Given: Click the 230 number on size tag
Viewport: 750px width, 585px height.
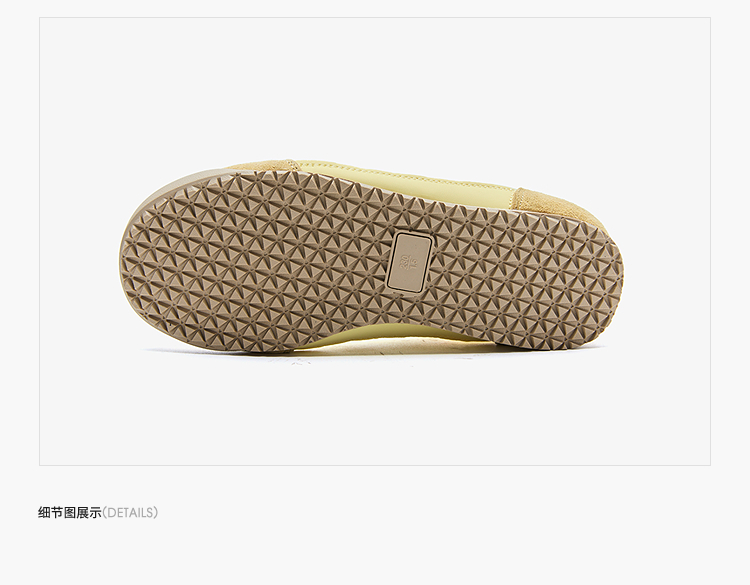Looking at the screenshot, I should click(404, 262).
